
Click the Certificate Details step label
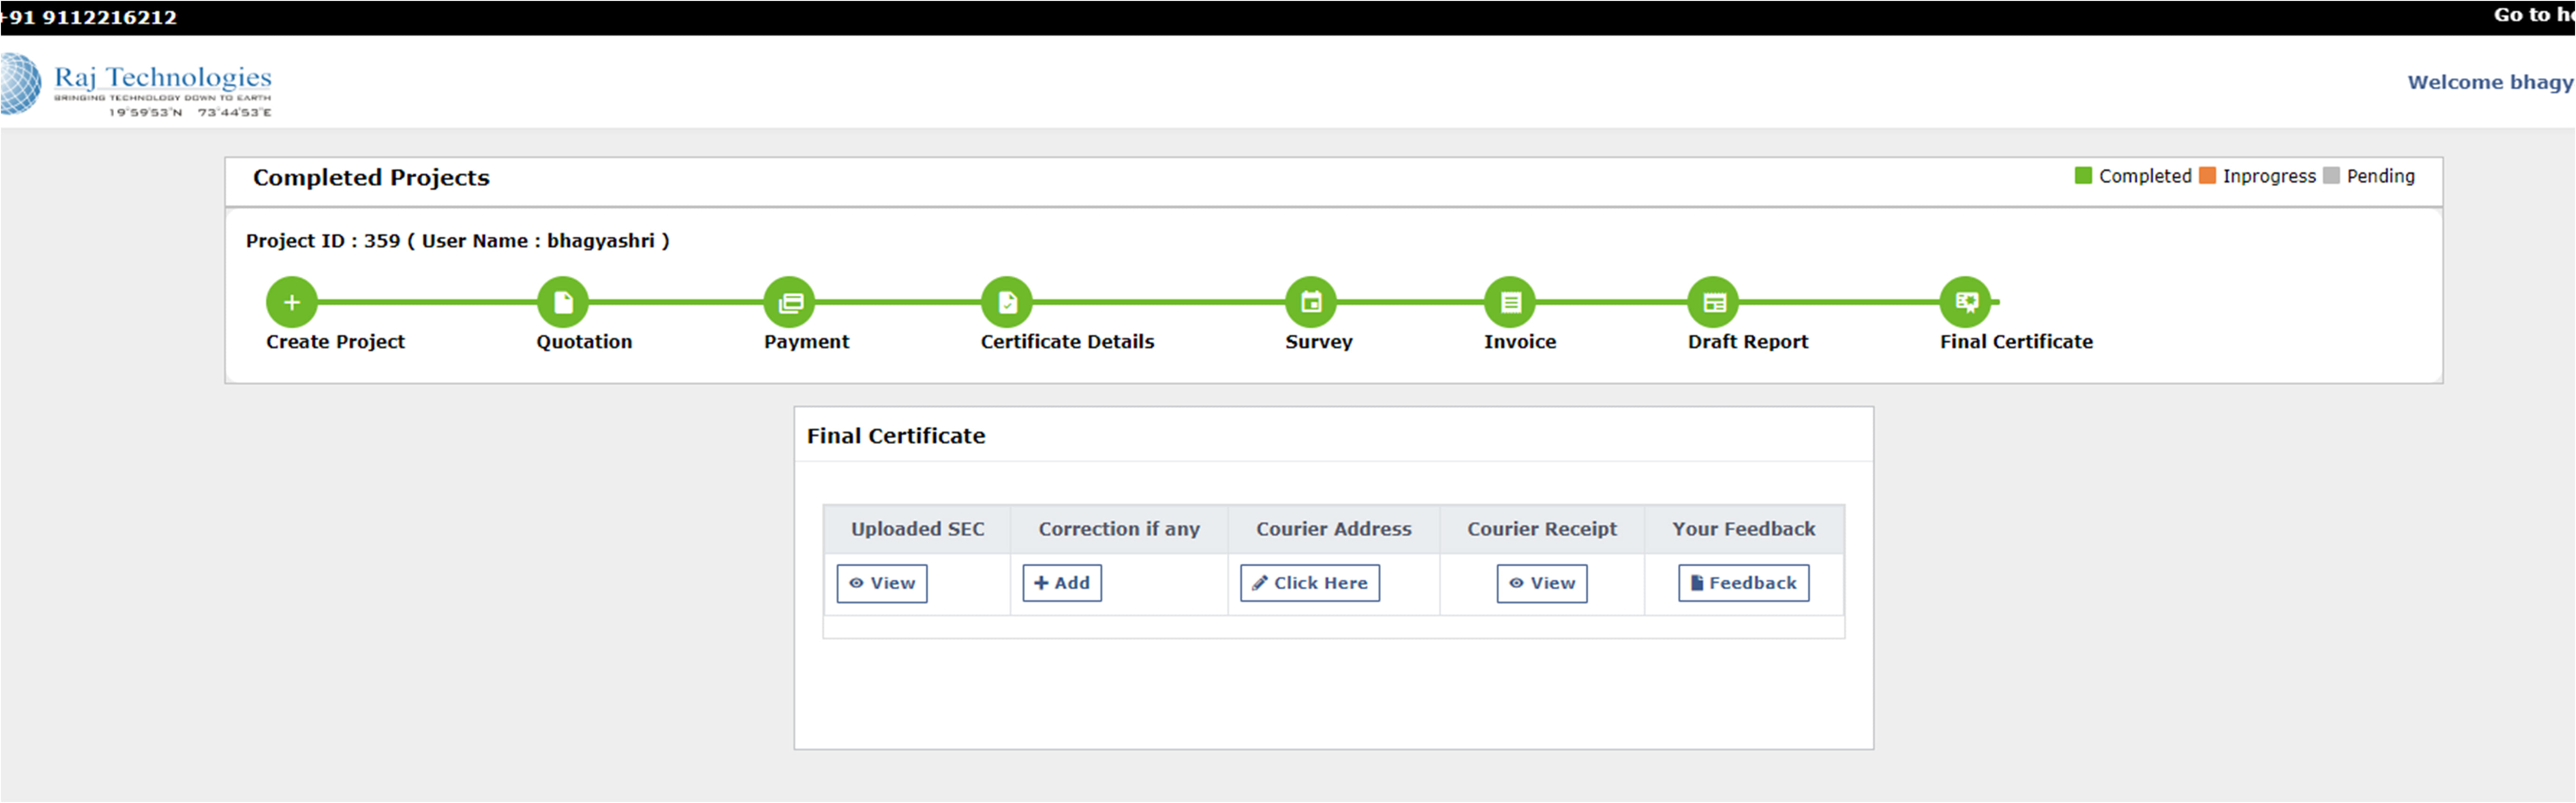[1067, 342]
